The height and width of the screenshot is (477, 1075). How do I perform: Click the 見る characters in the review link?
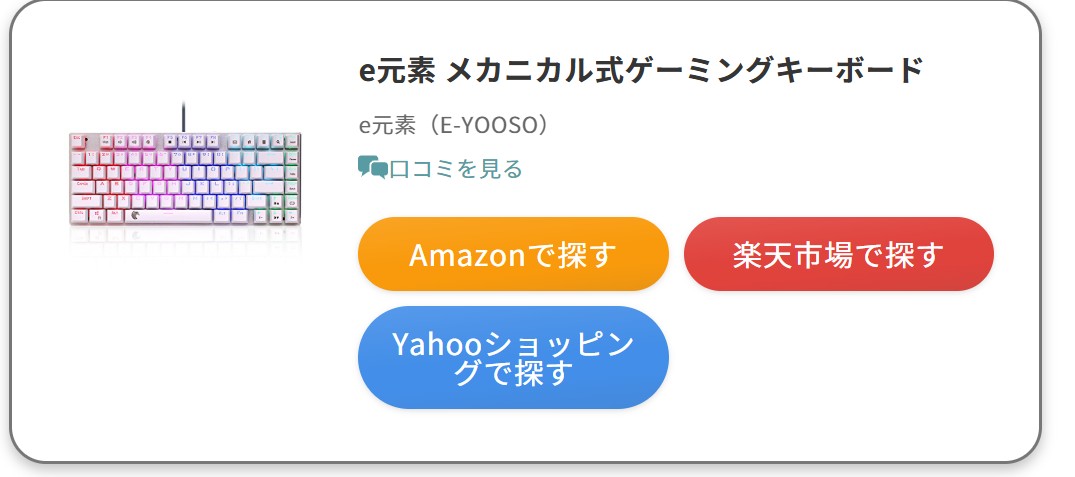[500, 169]
